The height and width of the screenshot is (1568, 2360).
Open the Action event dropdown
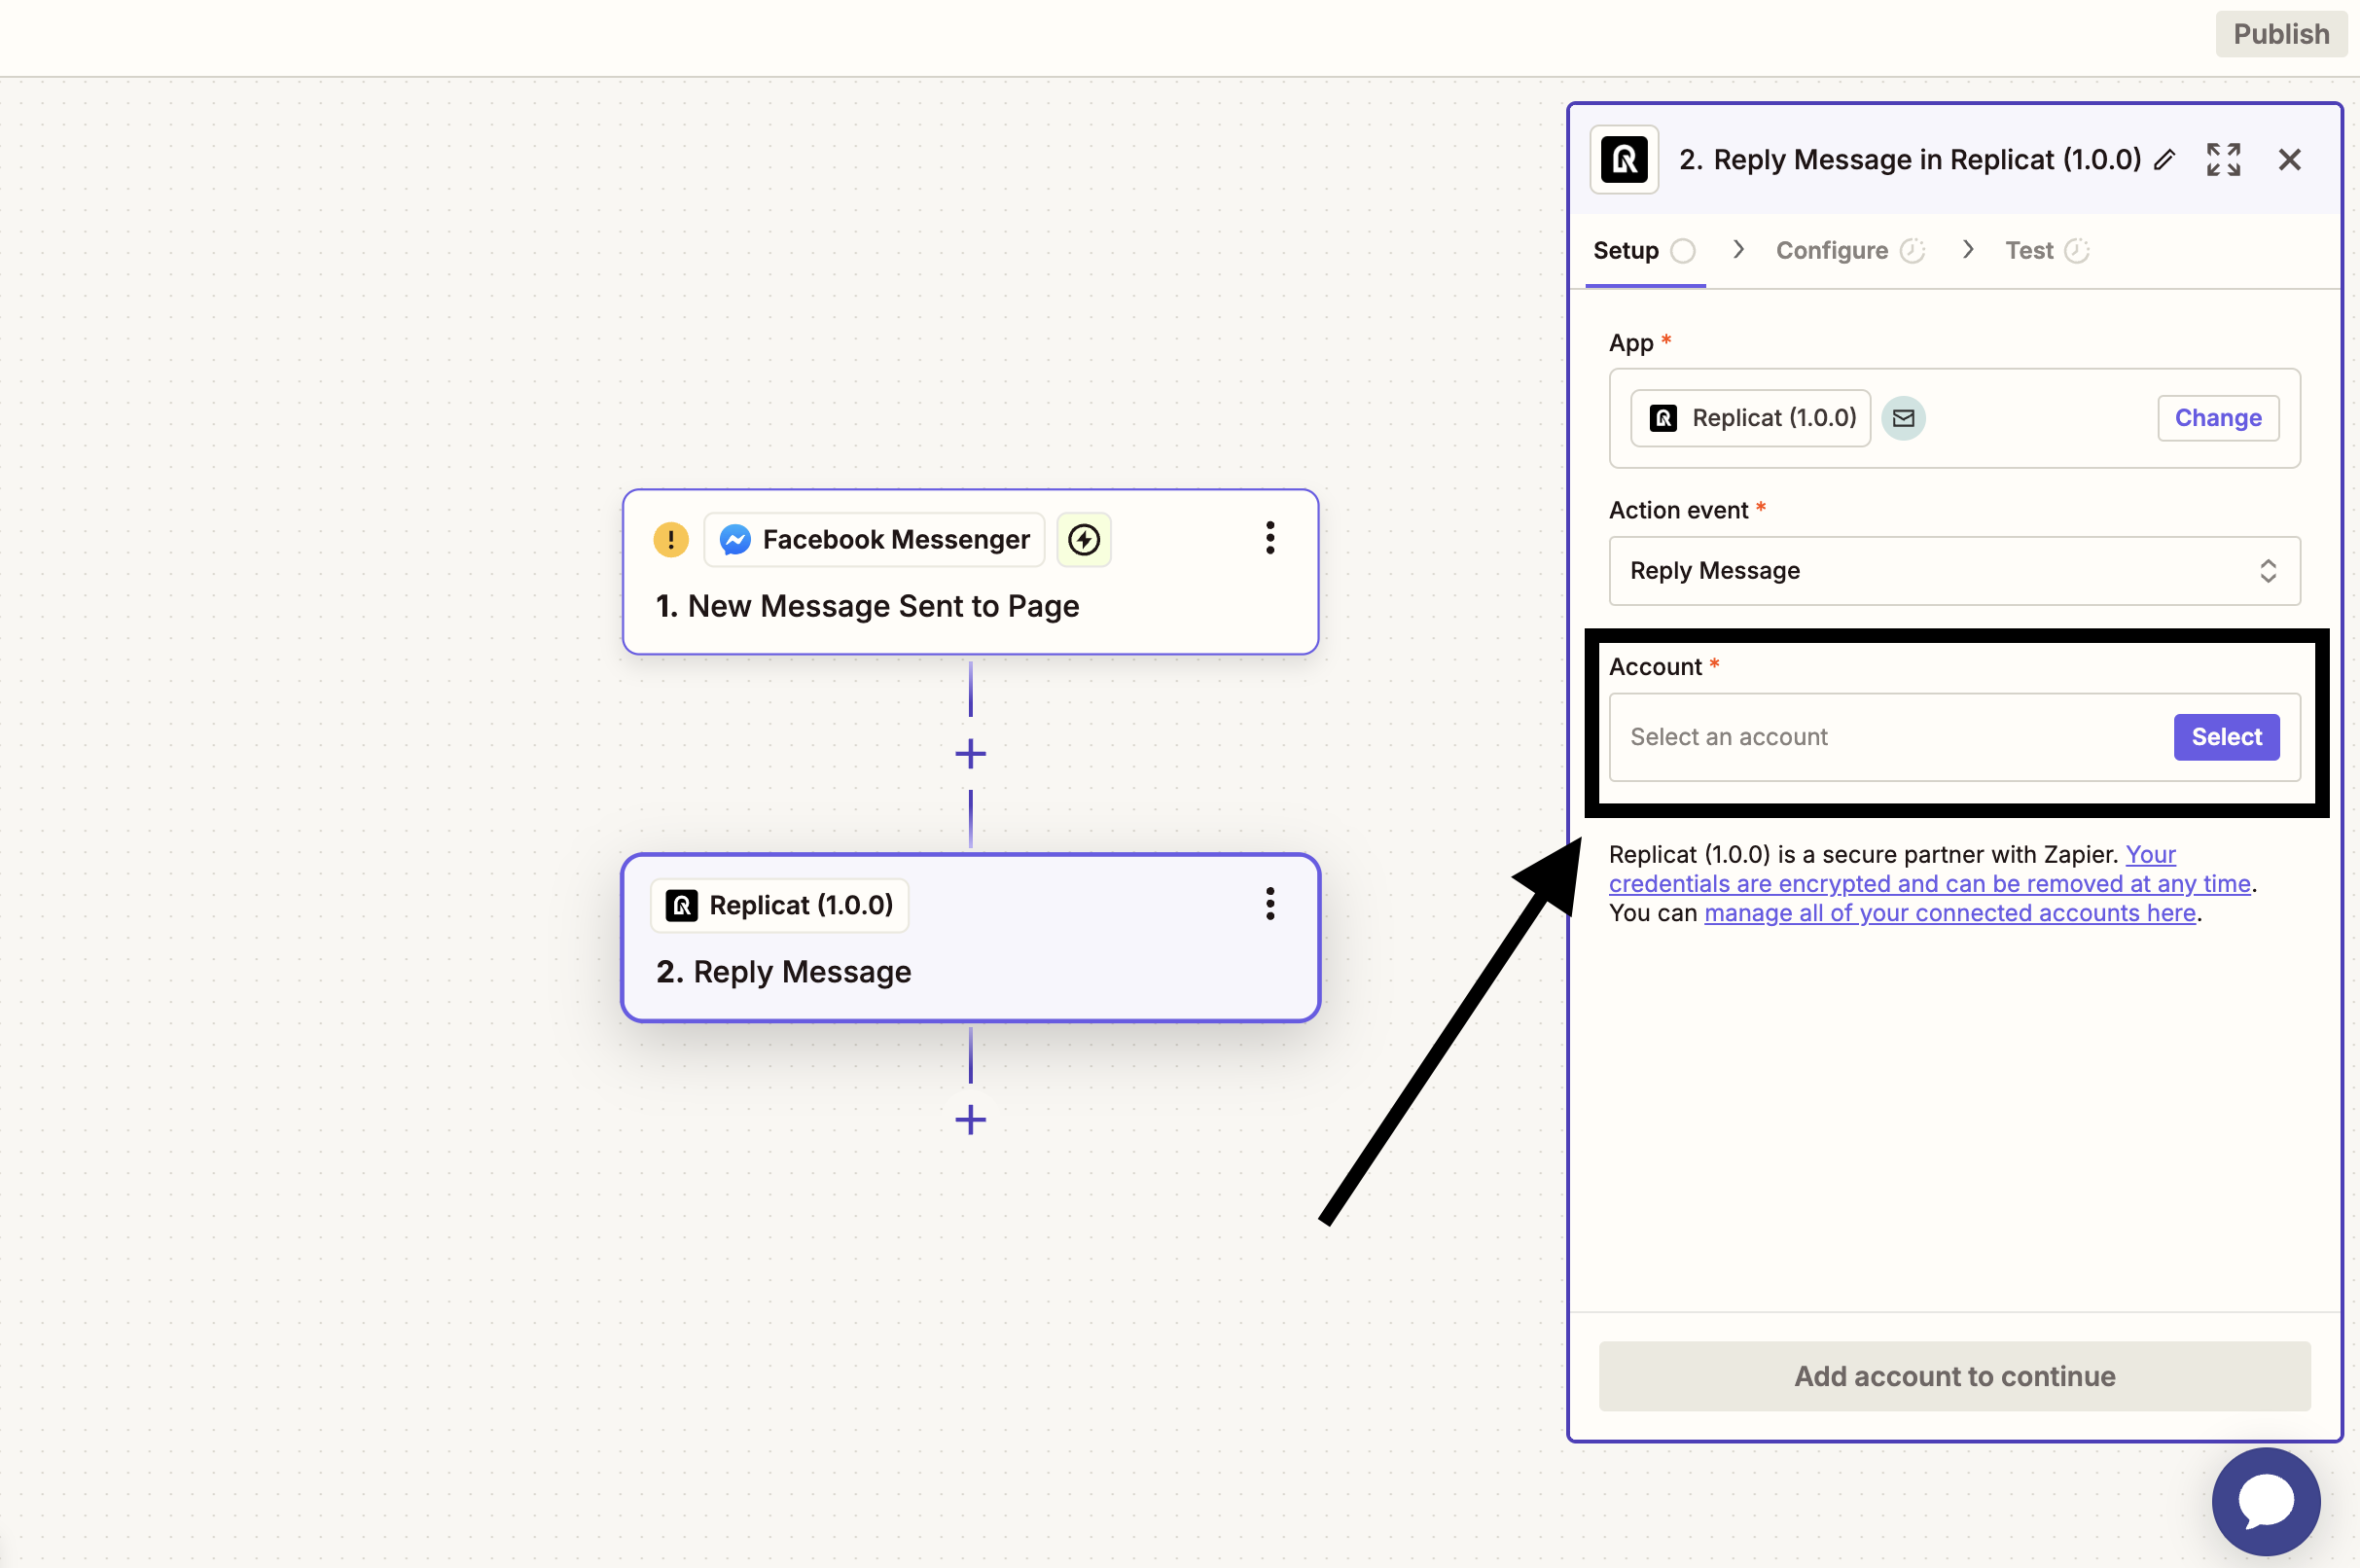point(1954,571)
